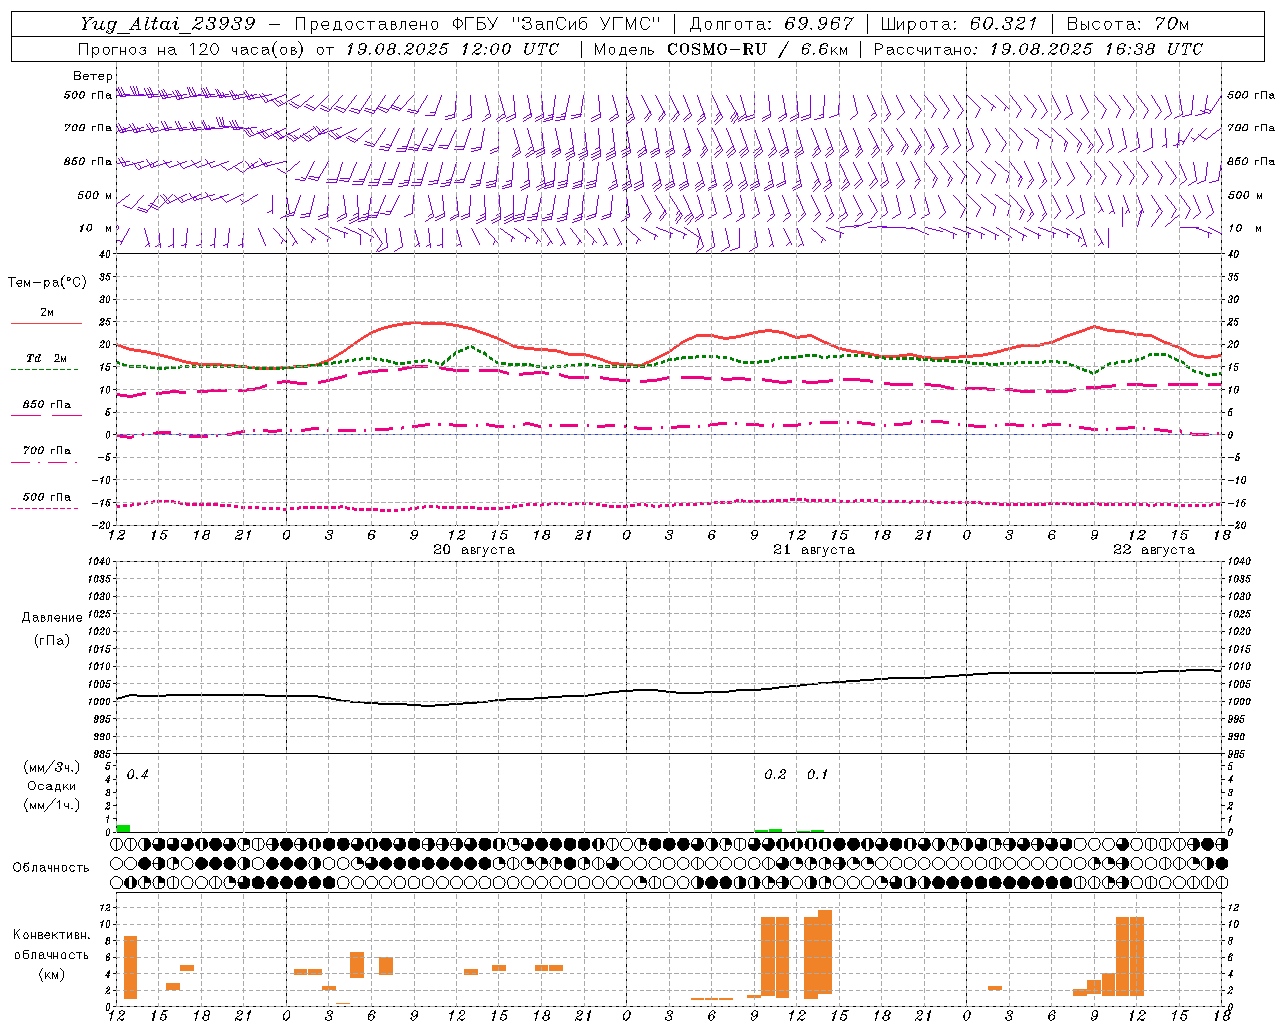The image size is (1280, 1024).
Task: Select the Долгота: 69.967 header value
Action: 771,24
